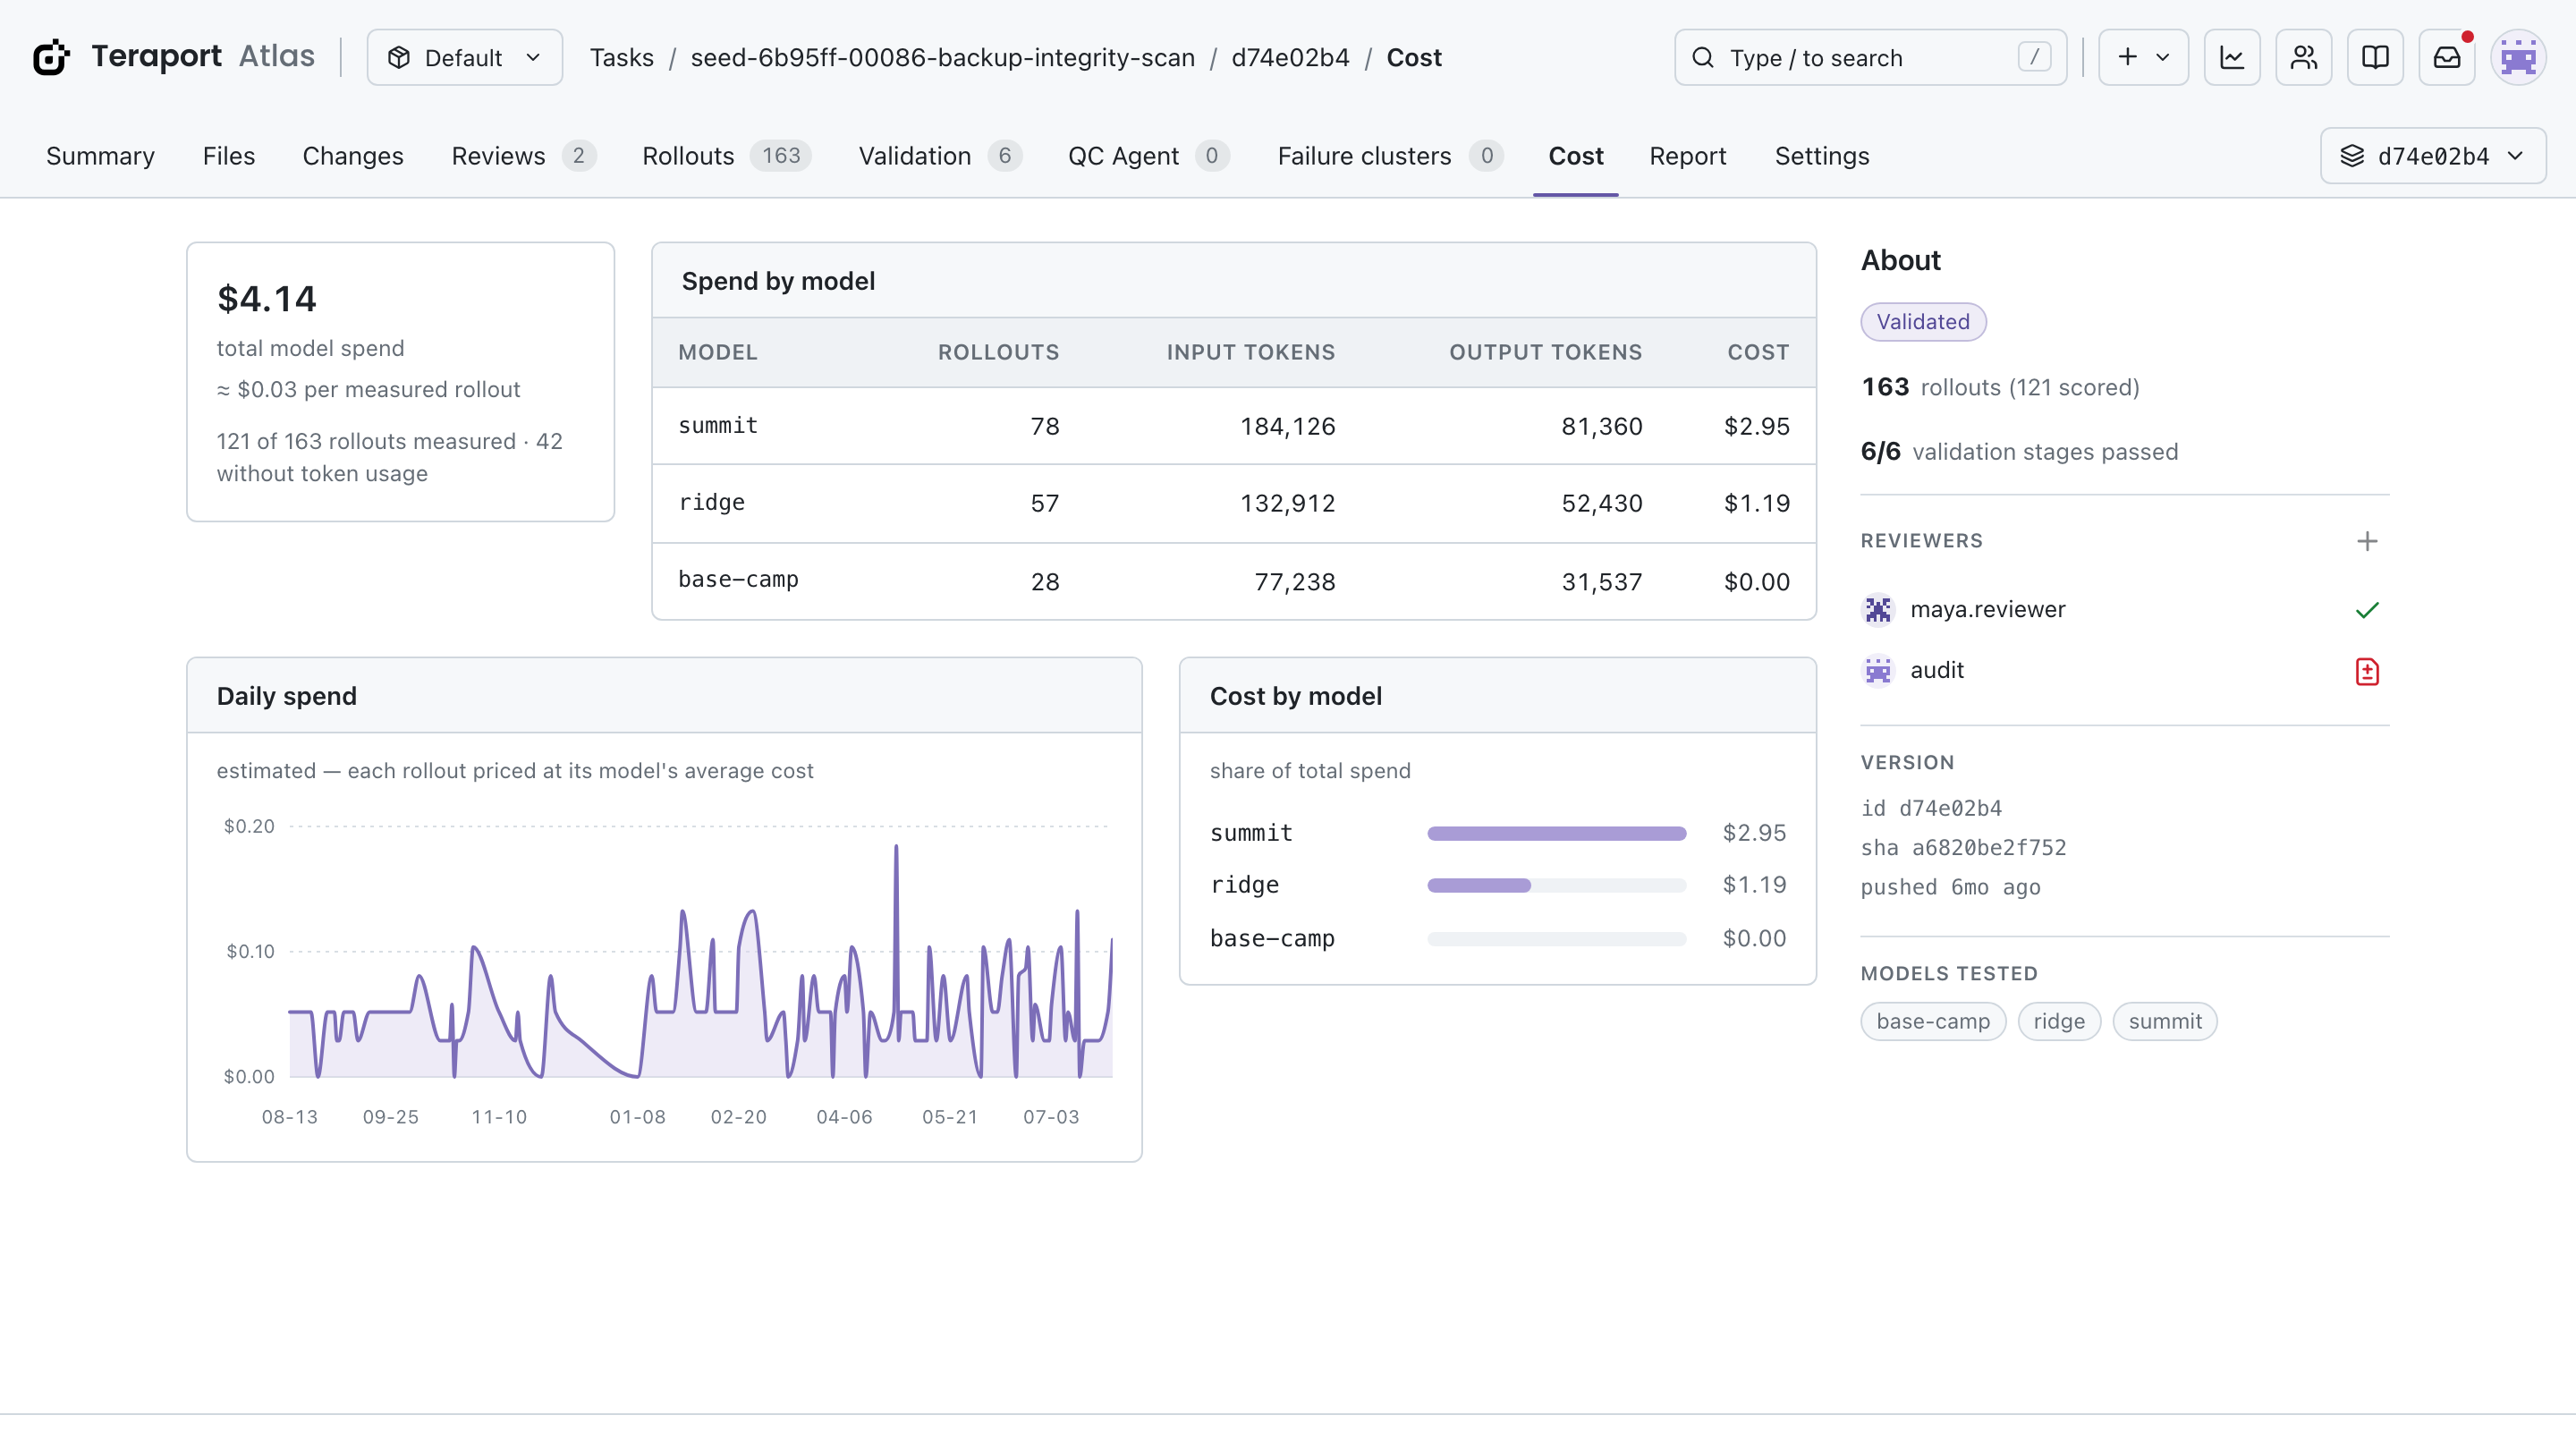
Task: Select the ridge row in Spend by model
Action: pyautogui.click(x=1233, y=503)
